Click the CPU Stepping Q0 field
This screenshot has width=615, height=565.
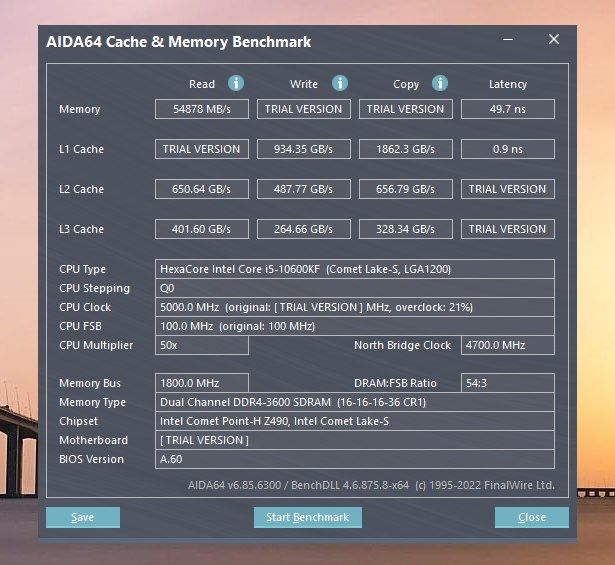[355, 288]
